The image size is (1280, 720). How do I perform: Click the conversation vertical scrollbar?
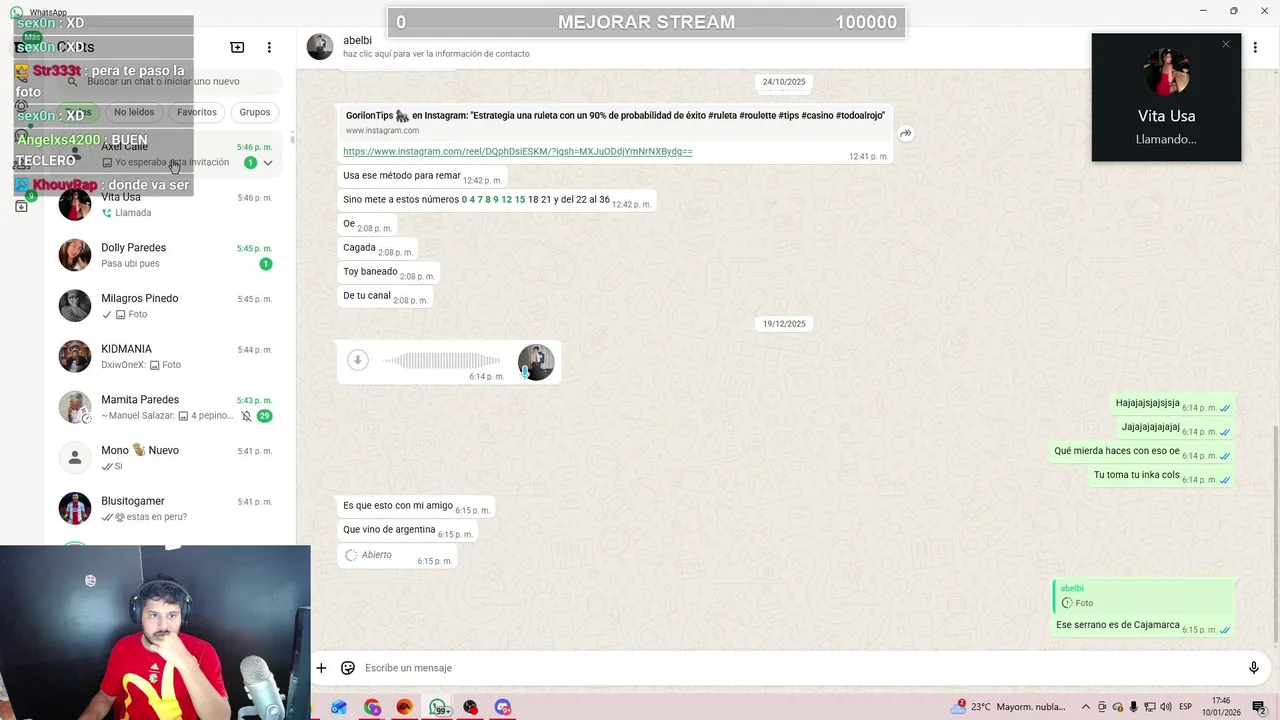pyautogui.click(x=1275, y=534)
